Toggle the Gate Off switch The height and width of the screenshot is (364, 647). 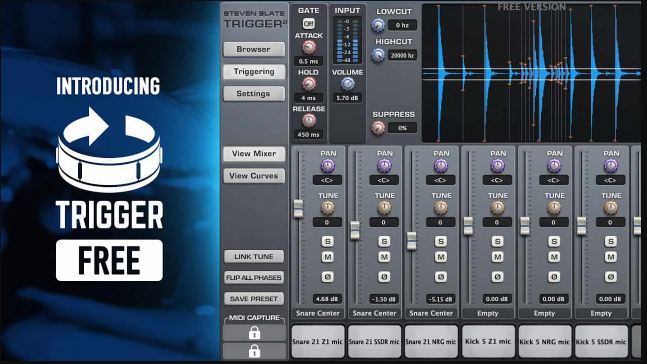coord(308,23)
